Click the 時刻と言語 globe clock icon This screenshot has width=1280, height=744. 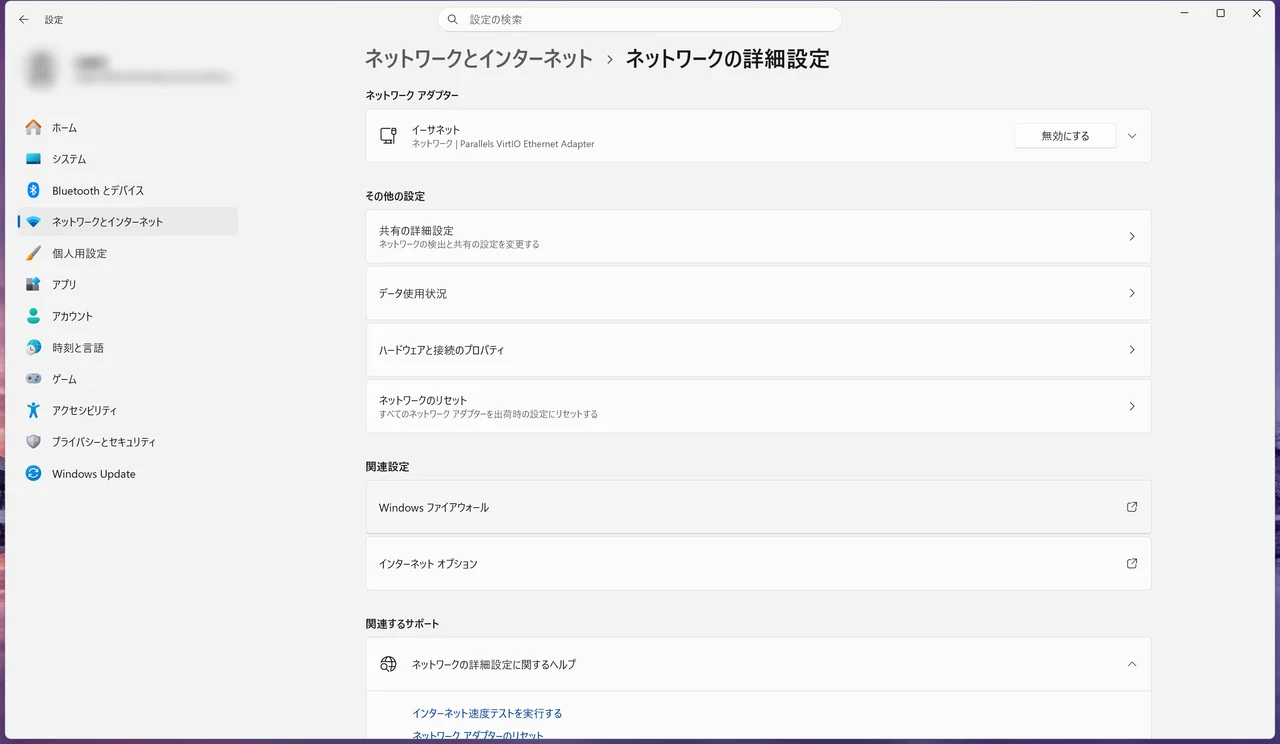point(34,348)
